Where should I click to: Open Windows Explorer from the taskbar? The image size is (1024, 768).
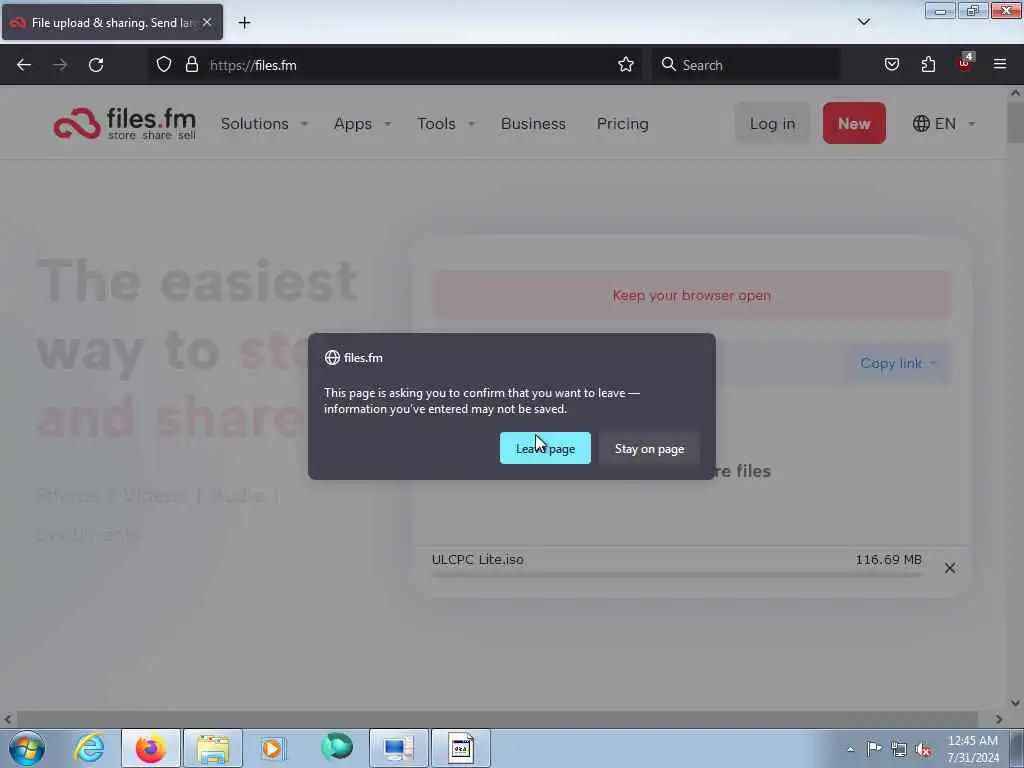click(x=213, y=748)
